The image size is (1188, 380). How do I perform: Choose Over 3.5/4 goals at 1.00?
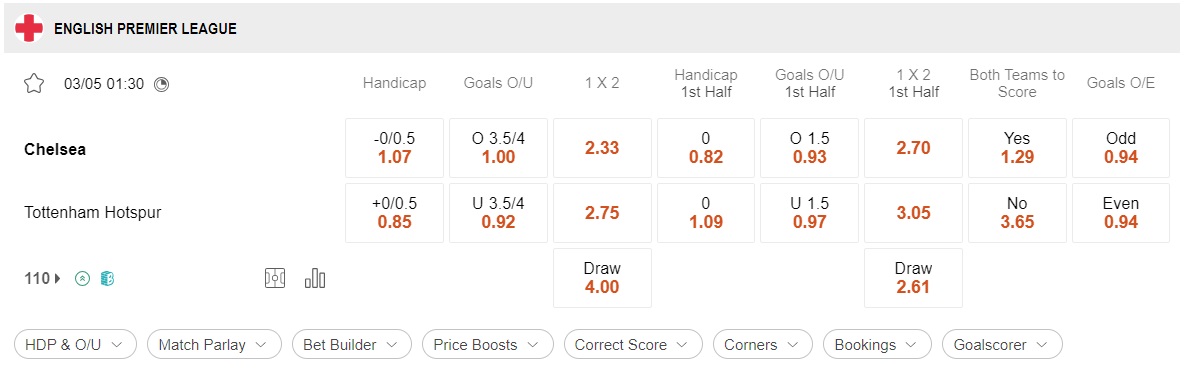[x=499, y=148]
